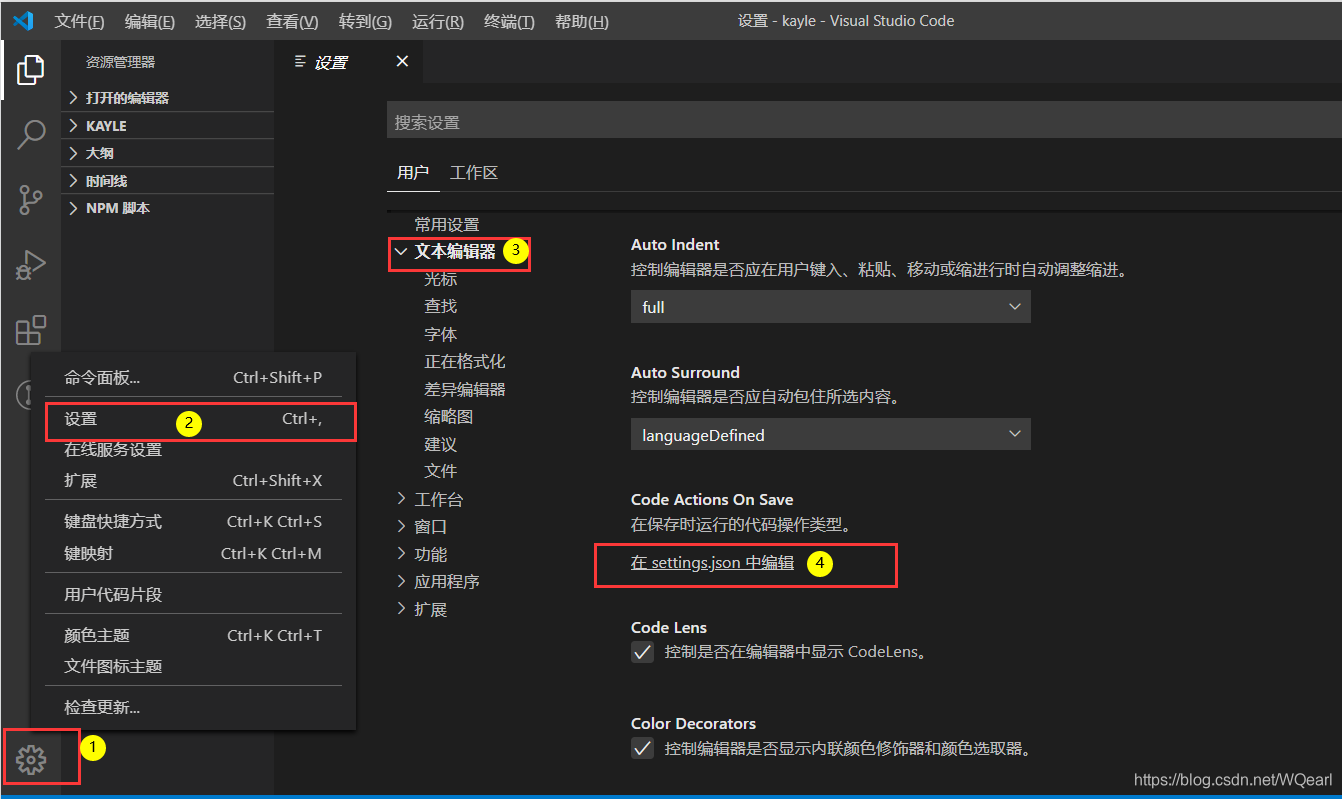The image size is (1342, 799).
Task: Choose 检查更新... from the gear menu
Action: pyautogui.click(x=193, y=708)
